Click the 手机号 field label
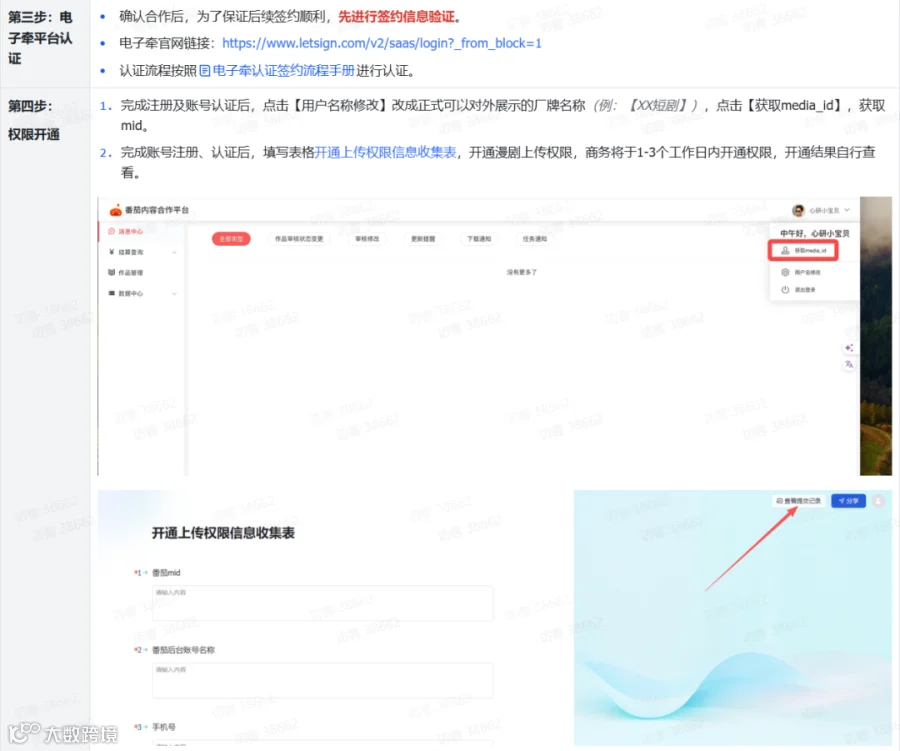 pos(164,727)
